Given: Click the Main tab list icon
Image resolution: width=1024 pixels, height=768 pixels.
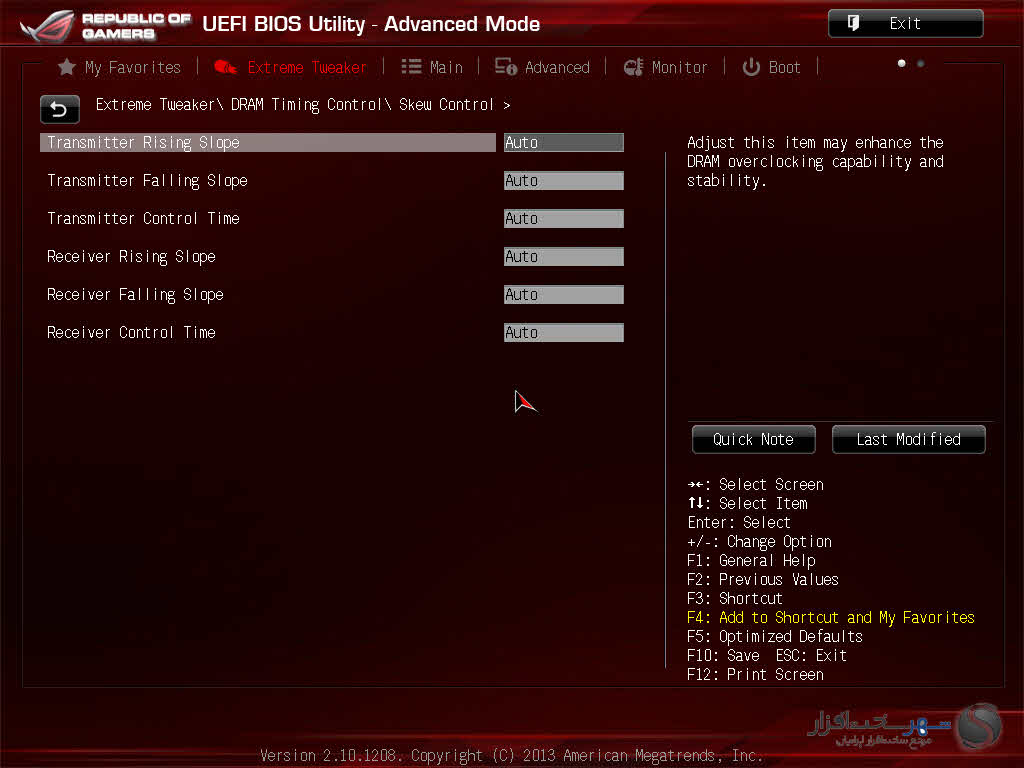Looking at the screenshot, I should 411,67.
